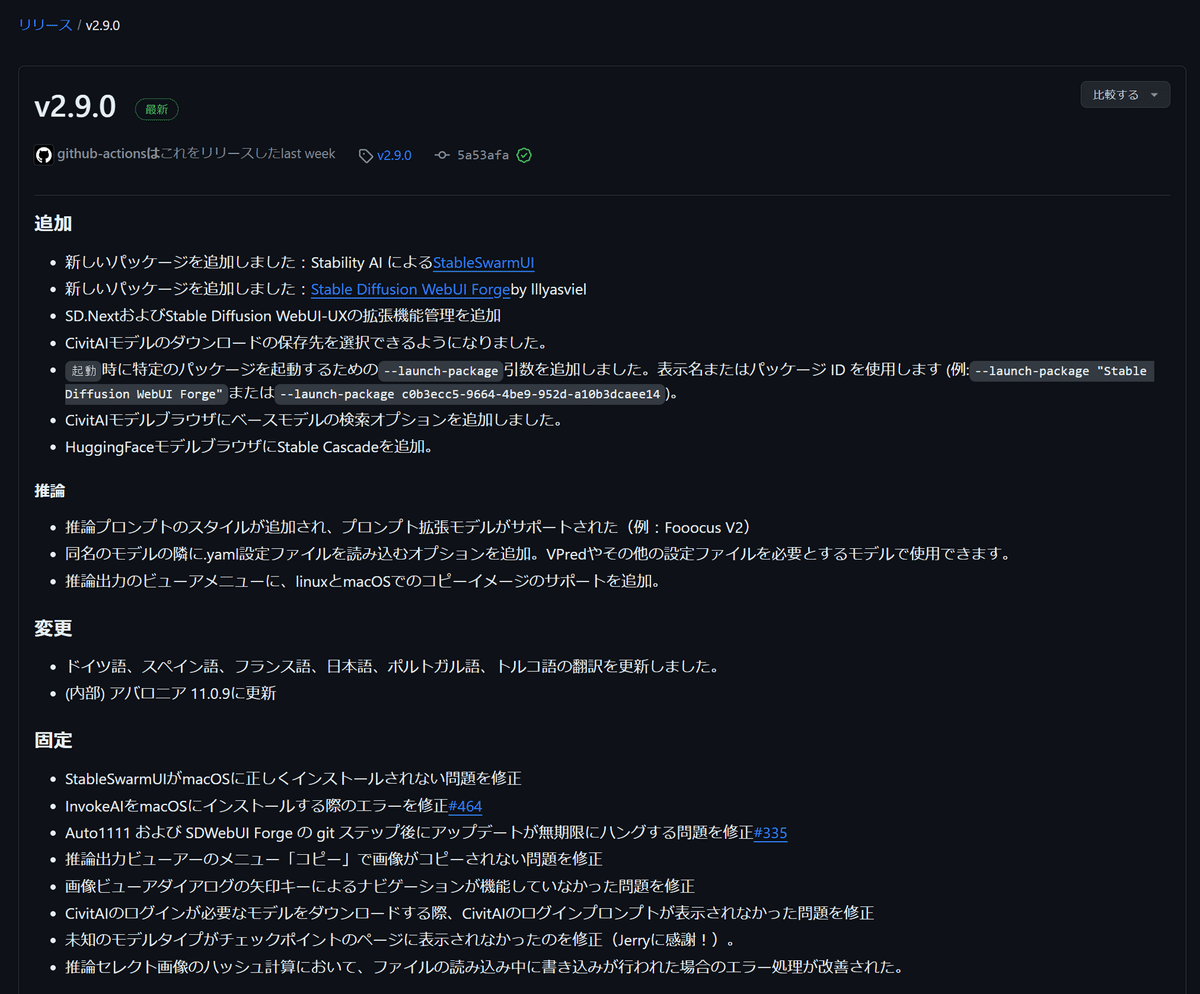Open pull request link #464

(x=464, y=805)
